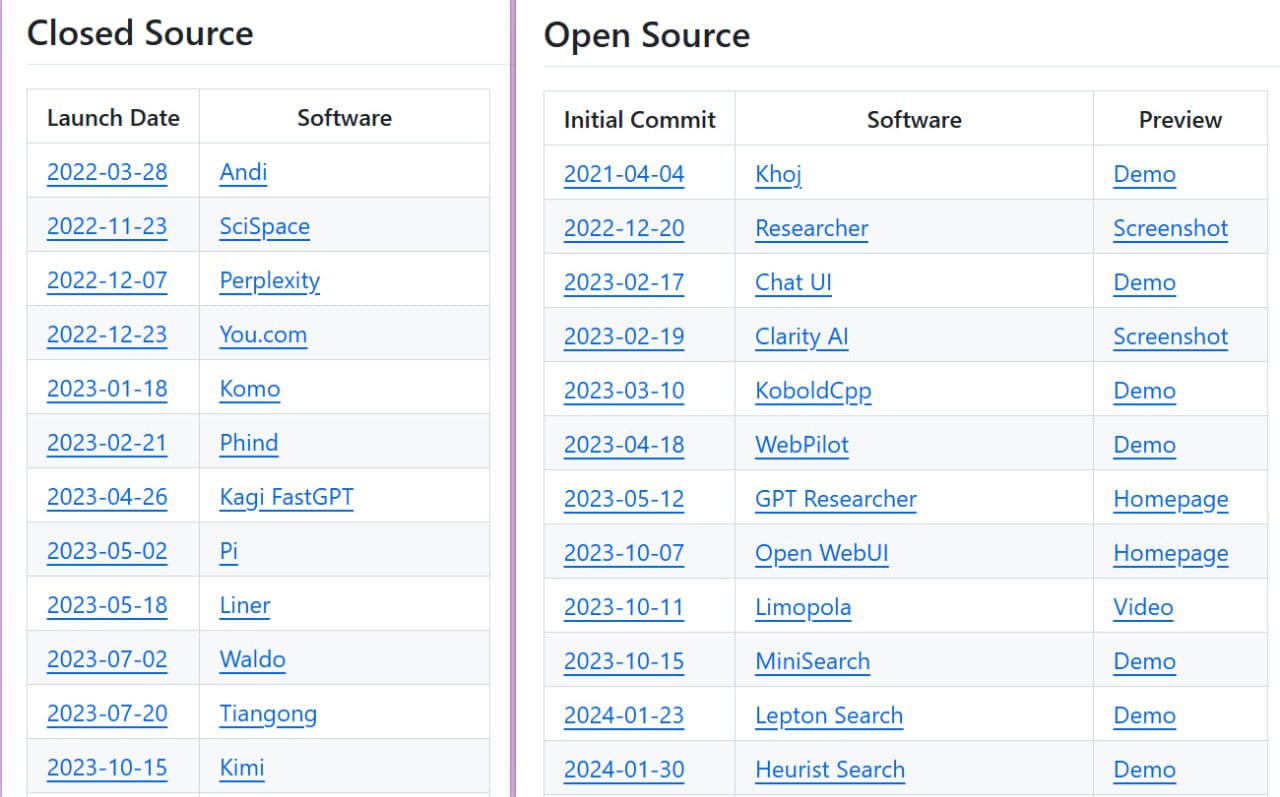The image size is (1280, 797).
Task: Open the KoboldCpp Demo link
Action: (x=1144, y=390)
